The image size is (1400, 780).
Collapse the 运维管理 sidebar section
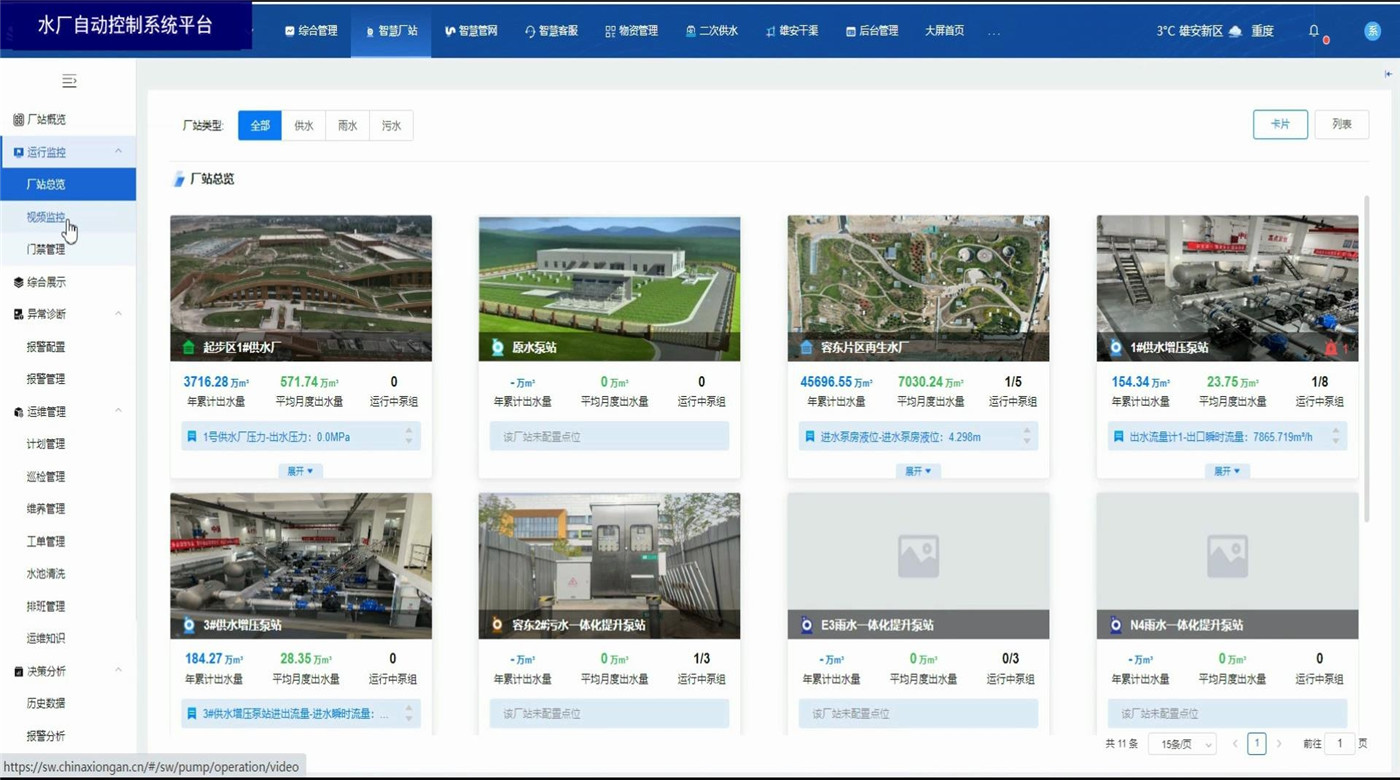point(118,411)
